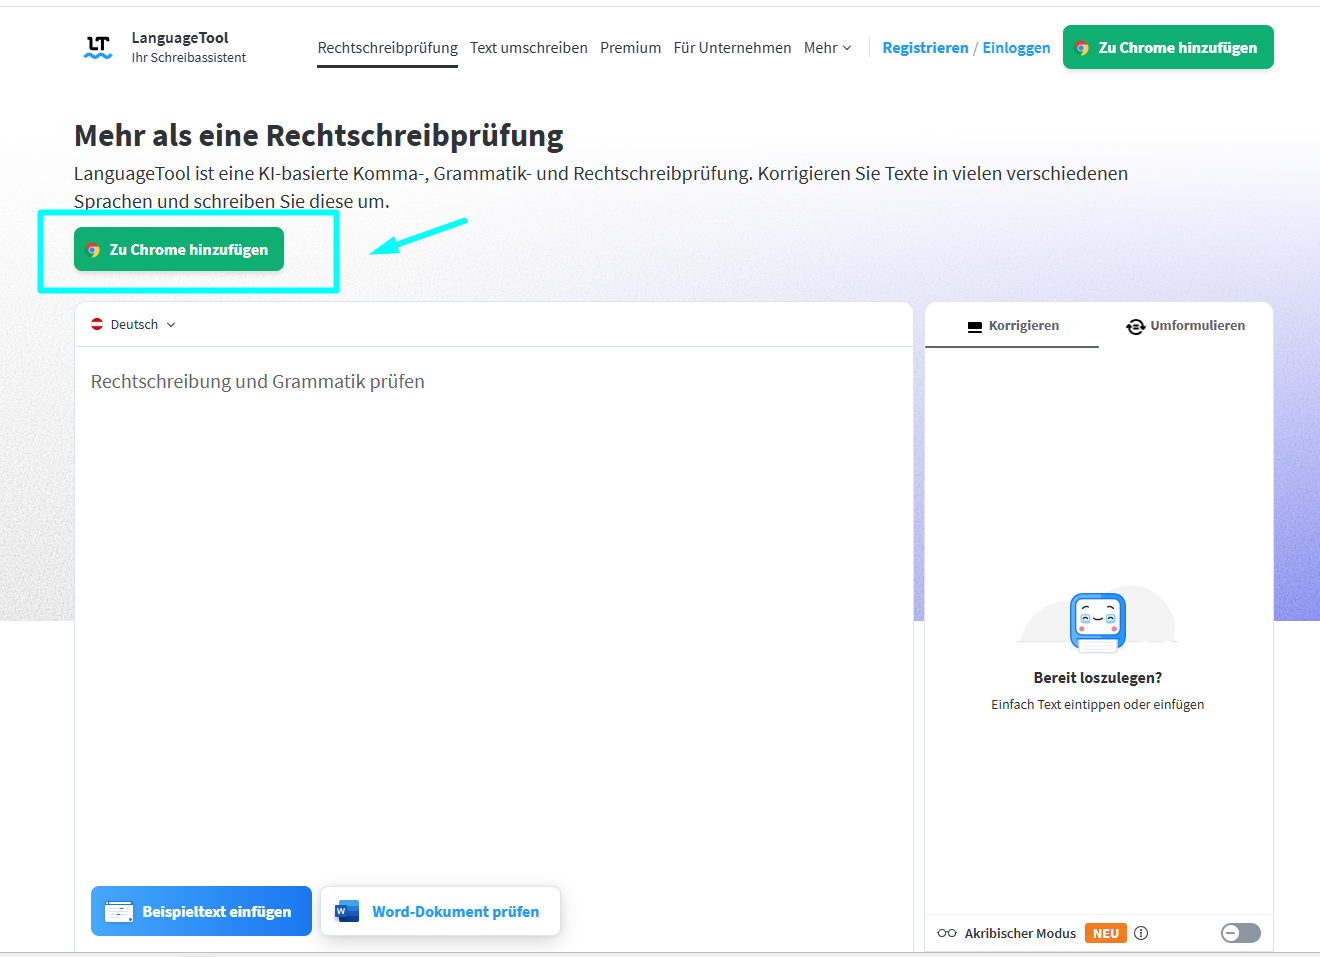Click the Registrieren link
The width and height of the screenshot is (1320, 957).
[925, 48]
